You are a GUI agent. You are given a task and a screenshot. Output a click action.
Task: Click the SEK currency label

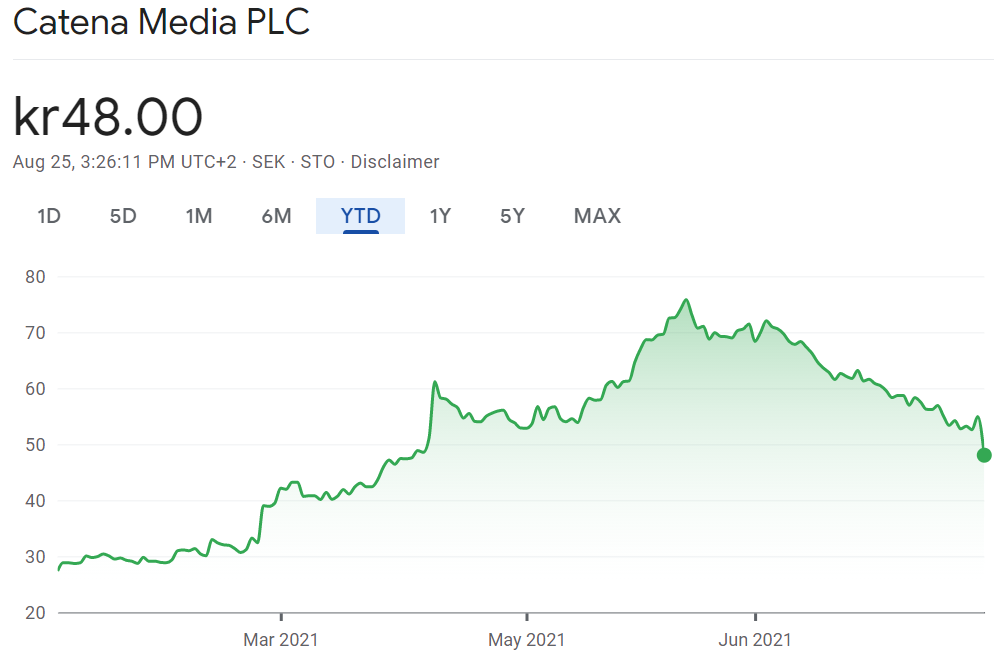[268, 162]
